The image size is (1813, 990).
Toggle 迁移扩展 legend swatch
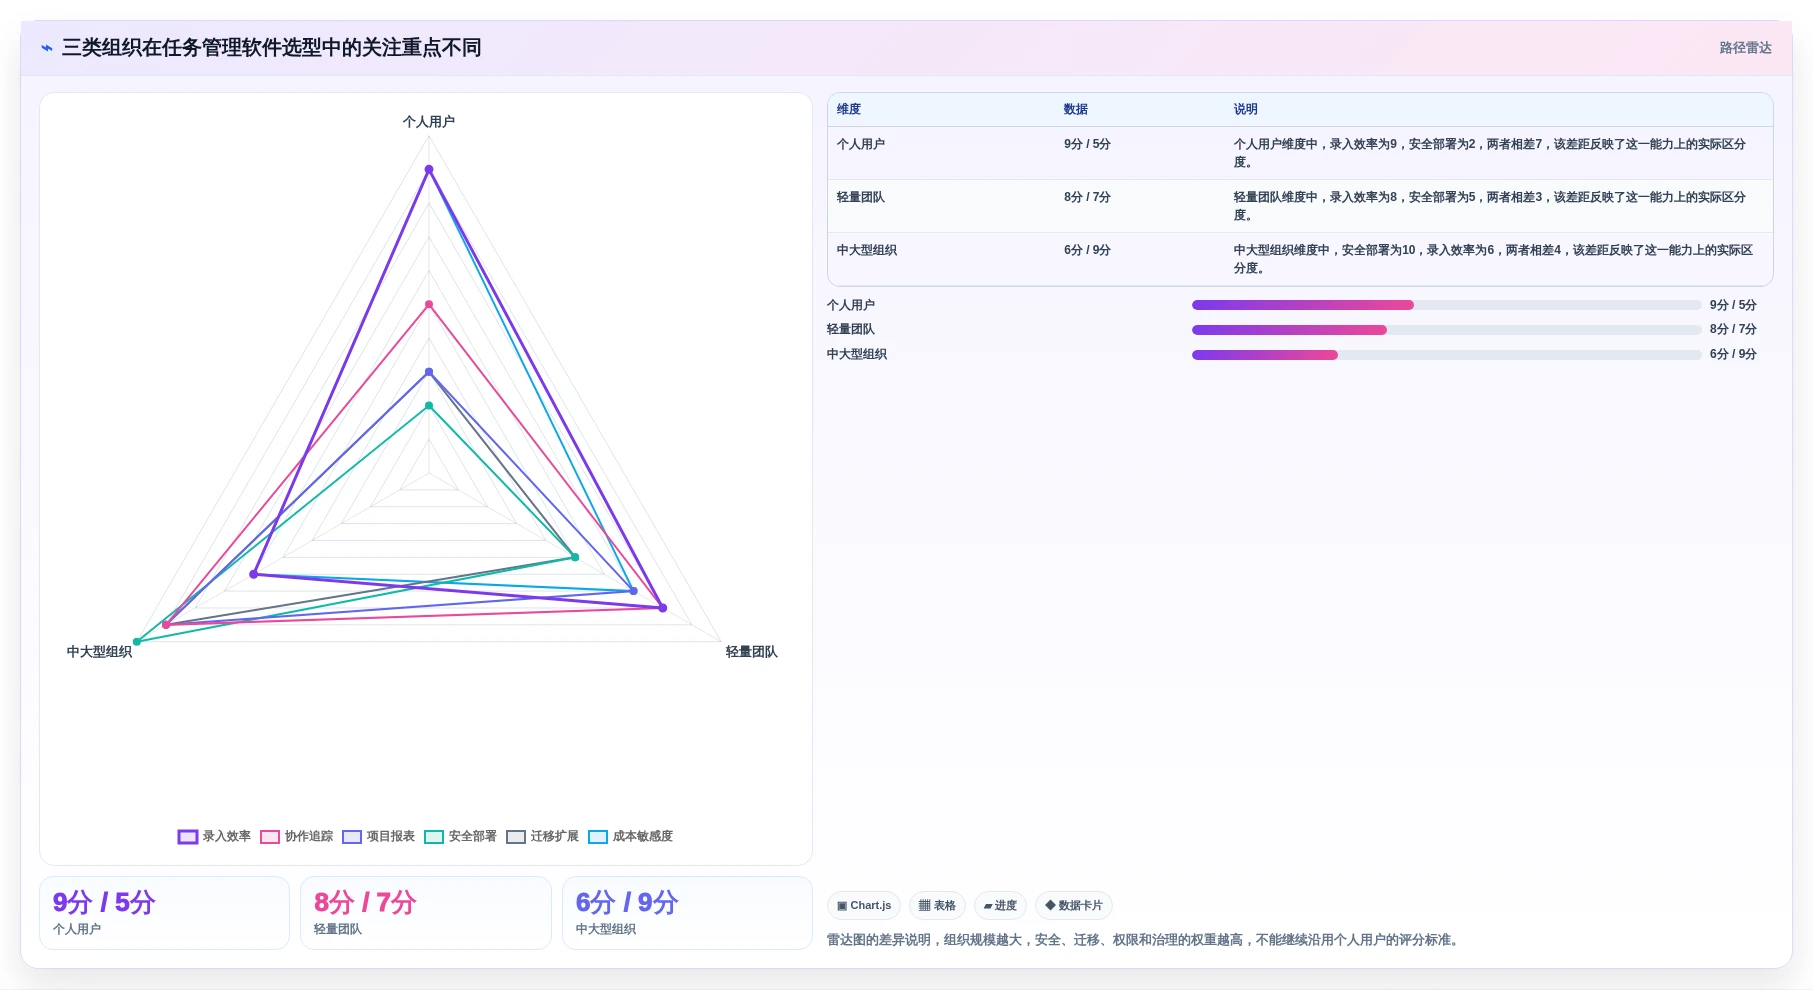516,837
